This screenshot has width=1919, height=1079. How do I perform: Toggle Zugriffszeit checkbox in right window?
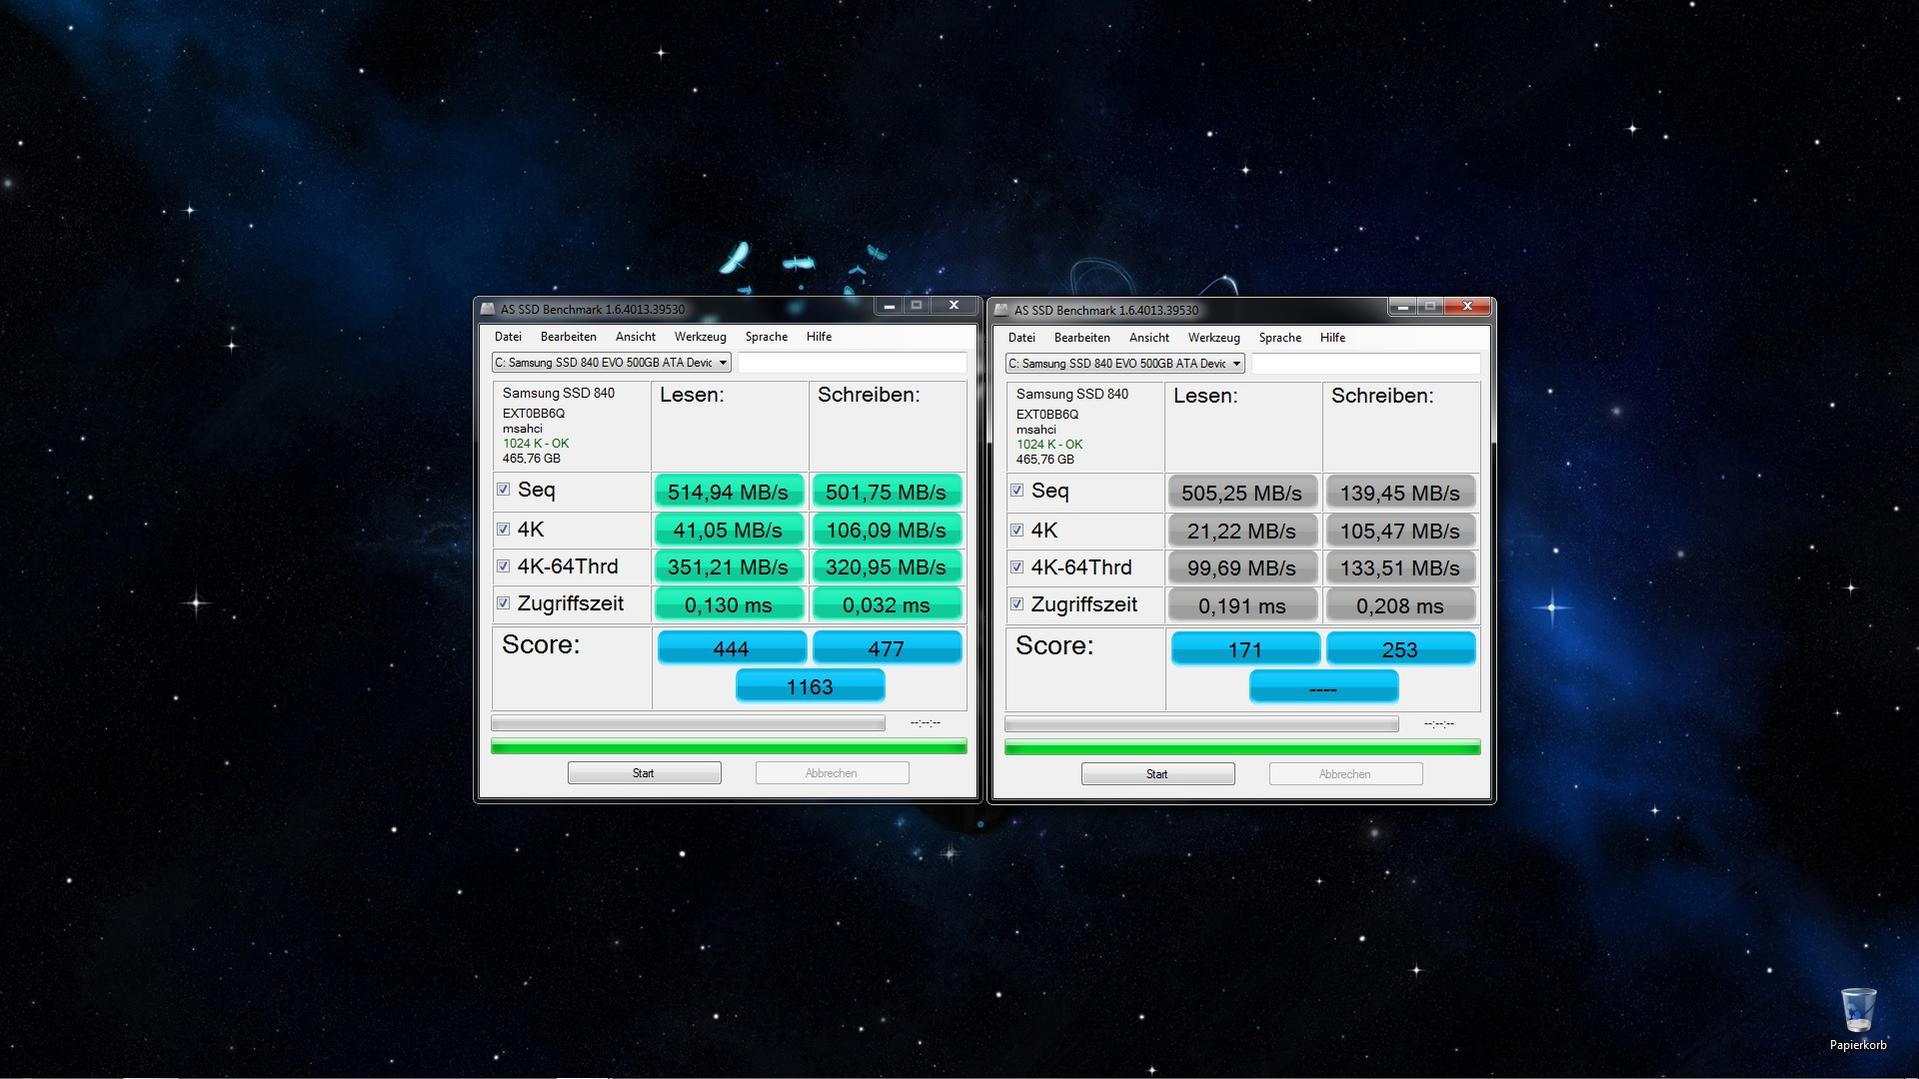pyautogui.click(x=1017, y=604)
